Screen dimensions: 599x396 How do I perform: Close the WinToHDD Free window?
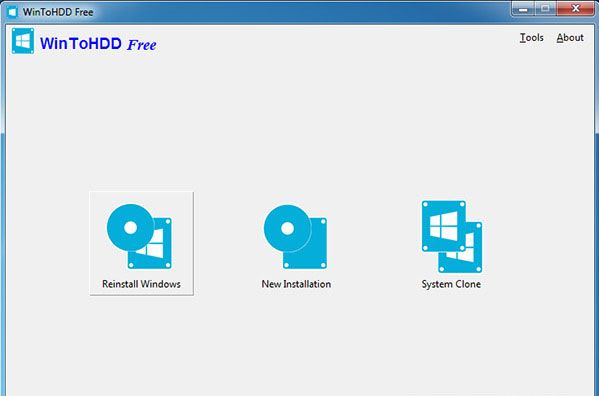pyautogui.click(x=576, y=9)
